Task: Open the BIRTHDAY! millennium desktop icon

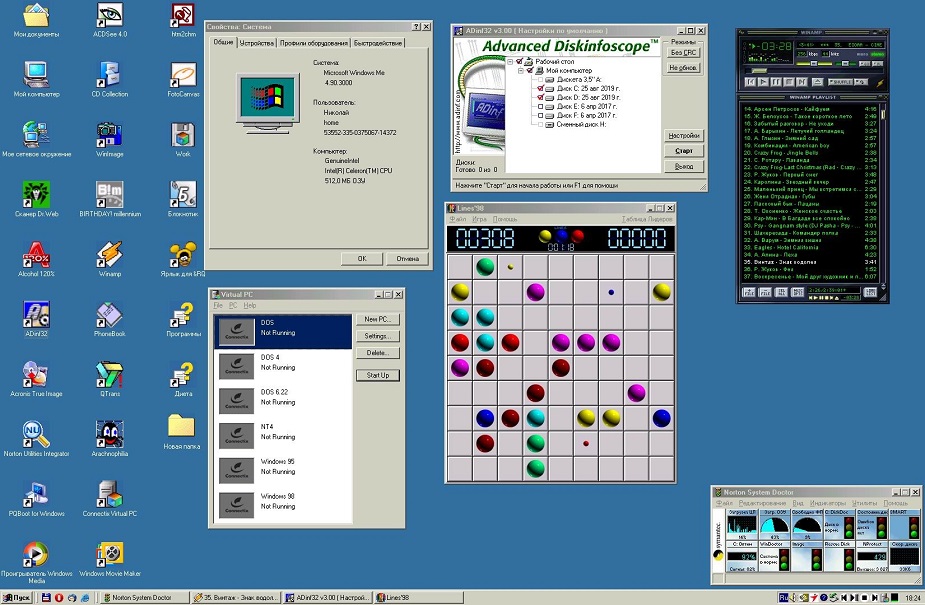Action: tap(110, 198)
